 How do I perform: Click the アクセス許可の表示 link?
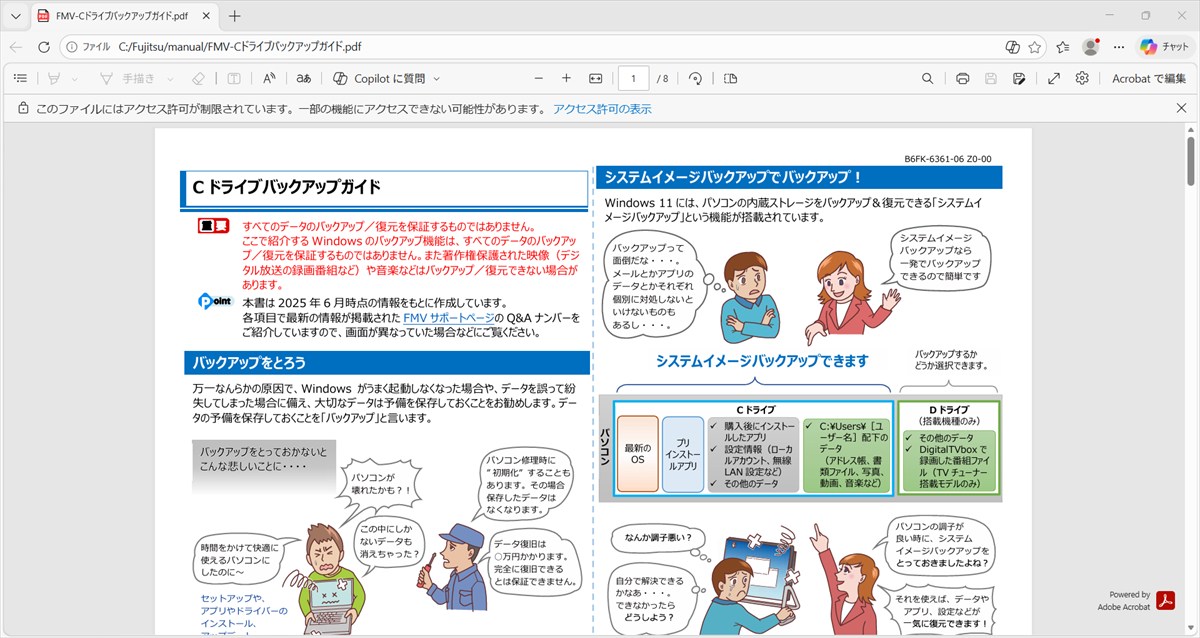[x=602, y=108]
